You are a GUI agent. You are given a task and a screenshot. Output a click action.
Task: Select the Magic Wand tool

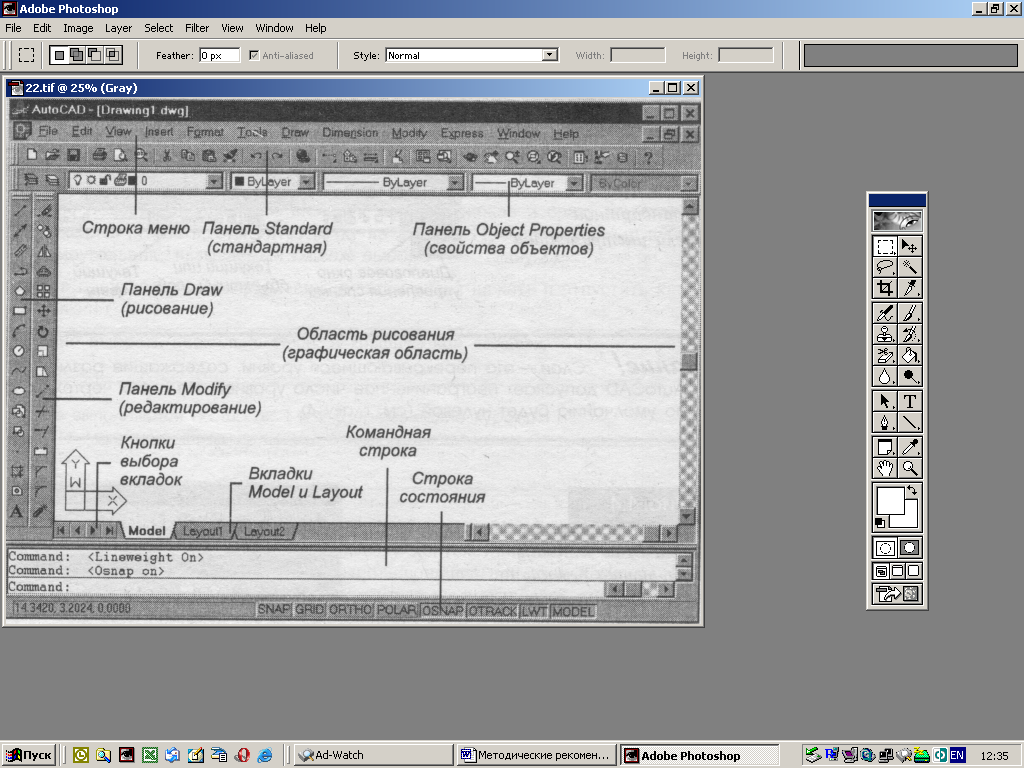pyautogui.click(x=909, y=267)
